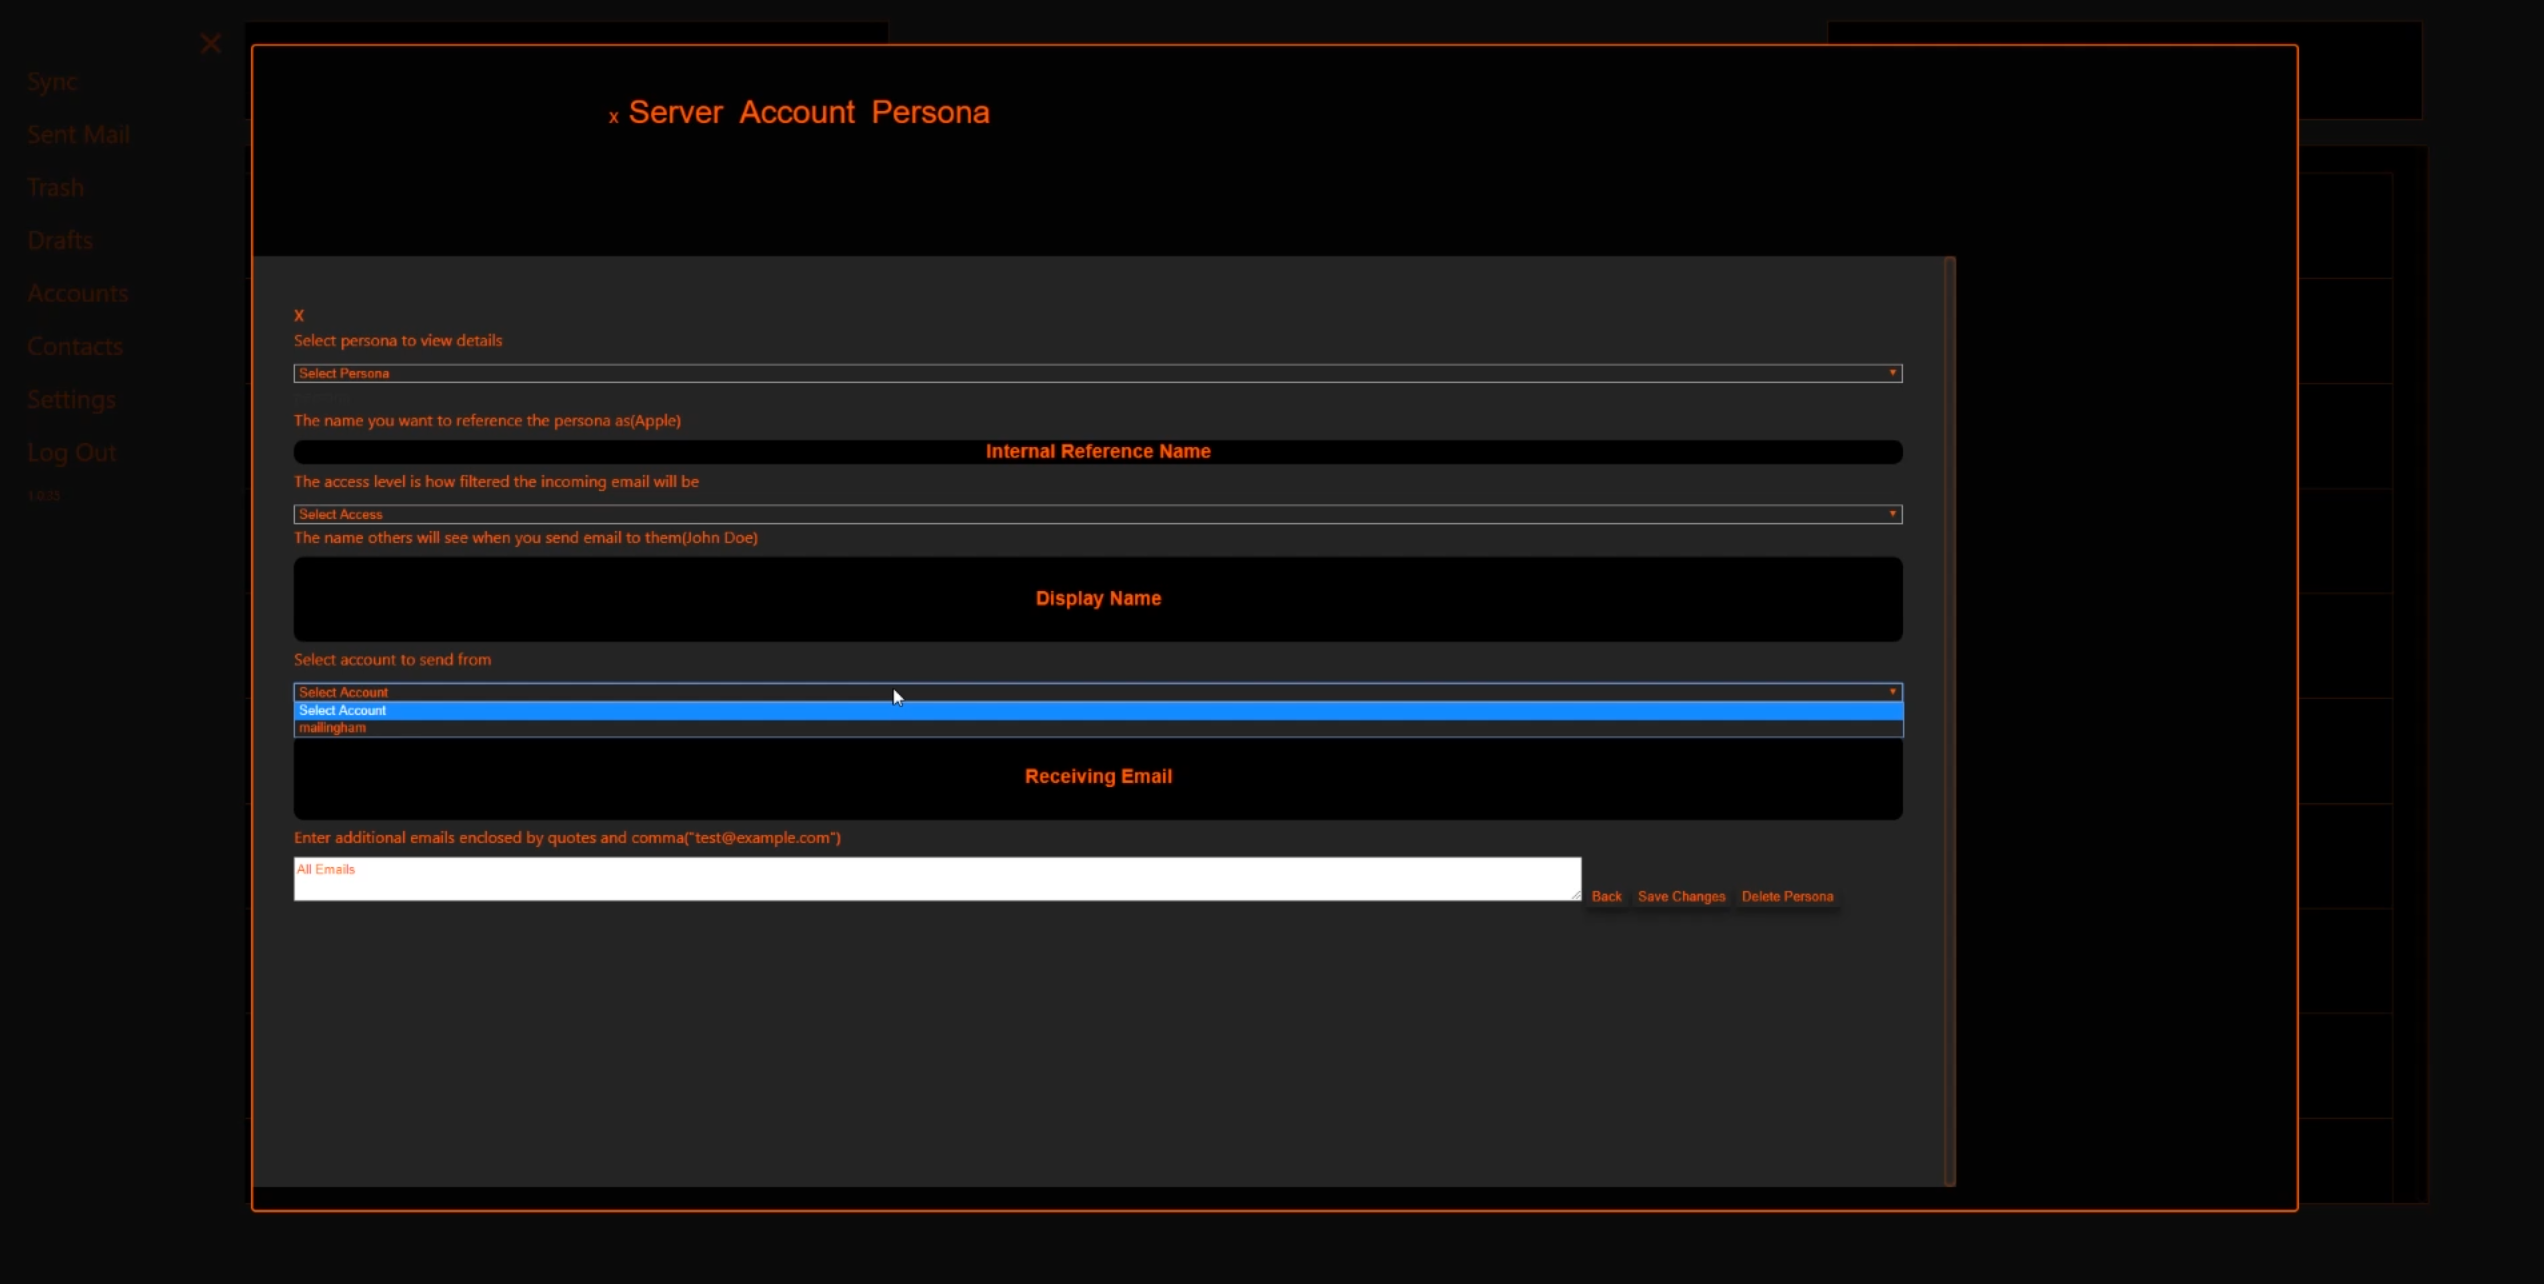Click small x beside the Server heading
Image resolution: width=2544 pixels, height=1284 pixels.
point(613,117)
